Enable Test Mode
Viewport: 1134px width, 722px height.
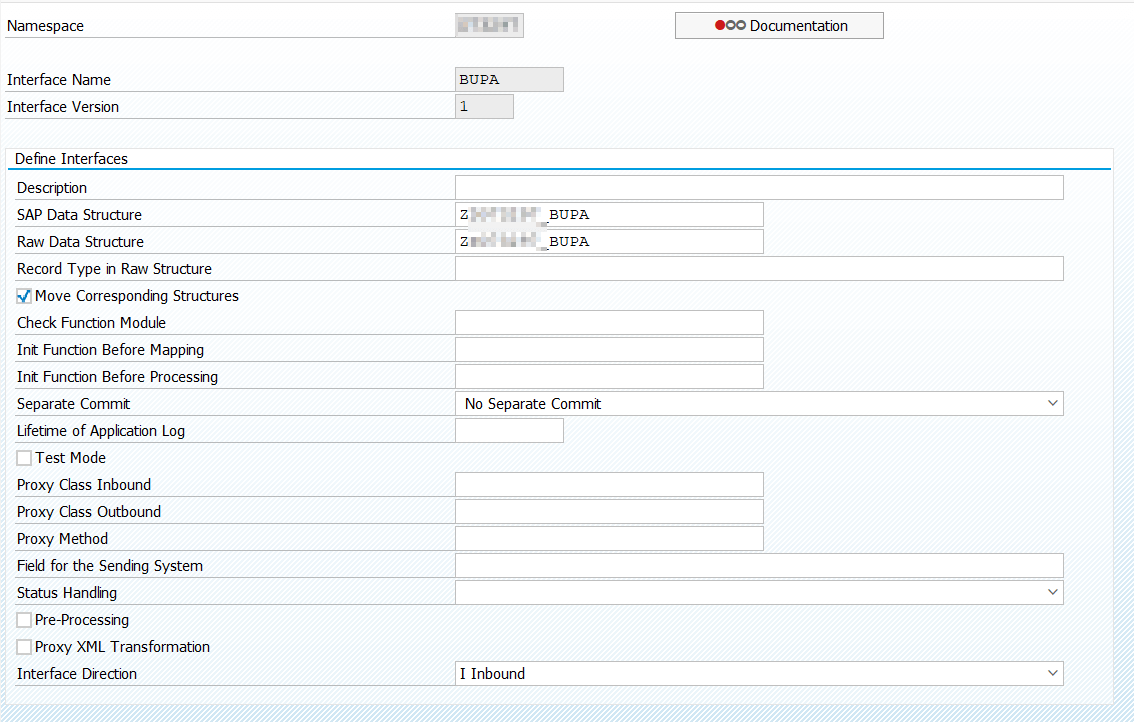(23, 457)
